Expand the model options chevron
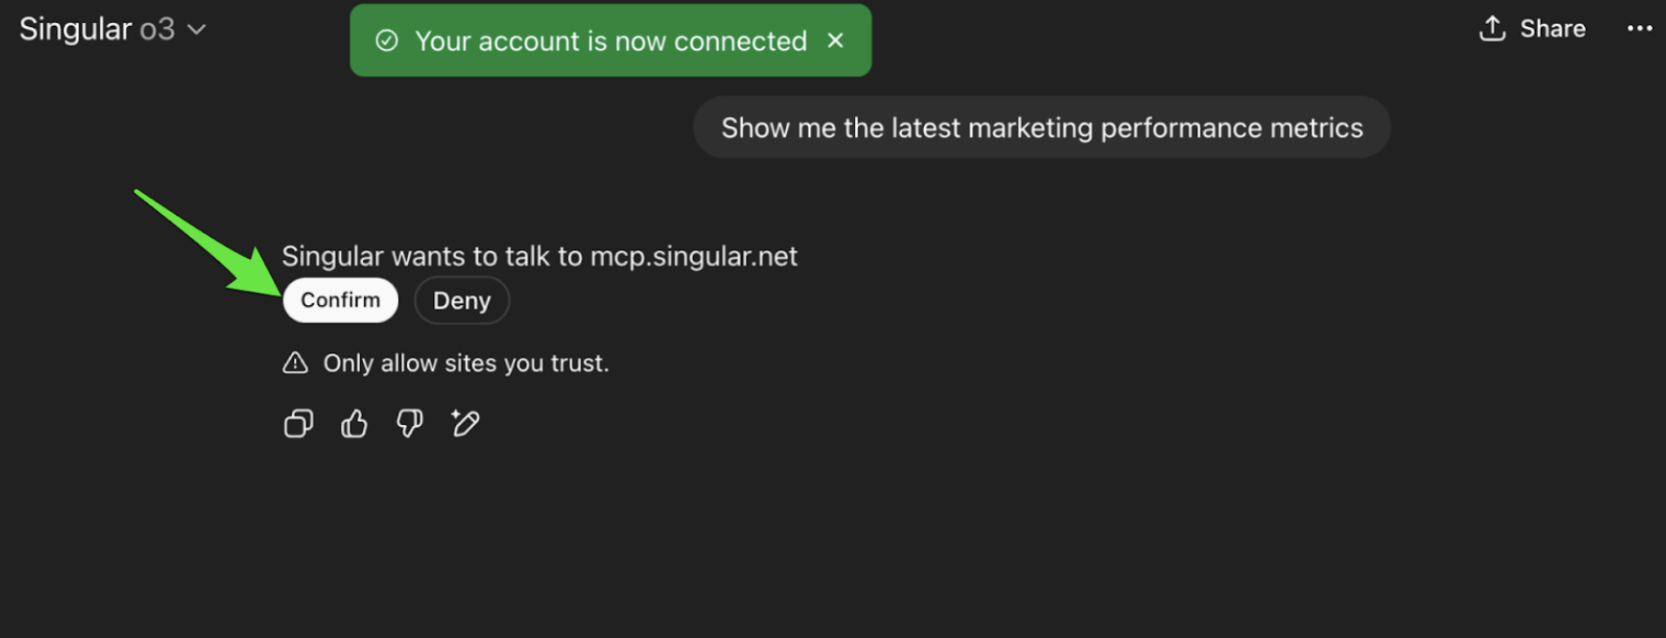The height and width of the screenshot is (638, 1666). click(x=196, y=30)
